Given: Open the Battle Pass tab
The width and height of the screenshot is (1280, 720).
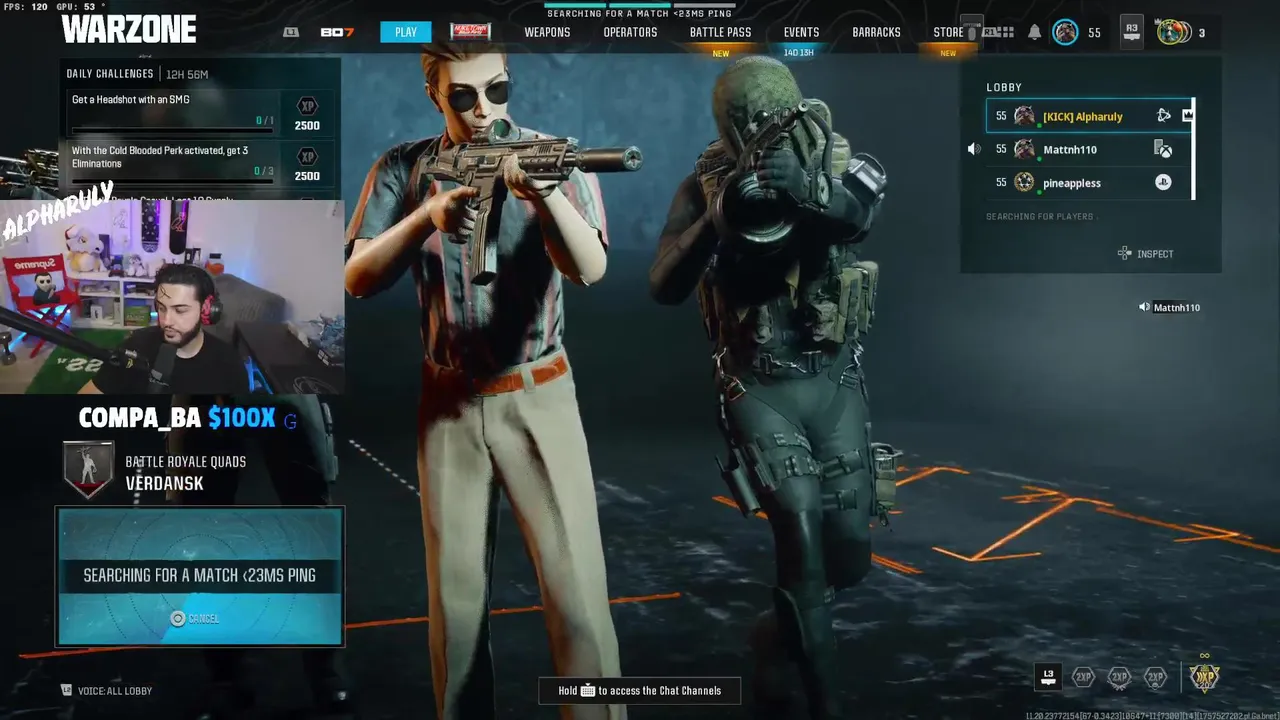Looking at the screenshot, I should (720, 32).
